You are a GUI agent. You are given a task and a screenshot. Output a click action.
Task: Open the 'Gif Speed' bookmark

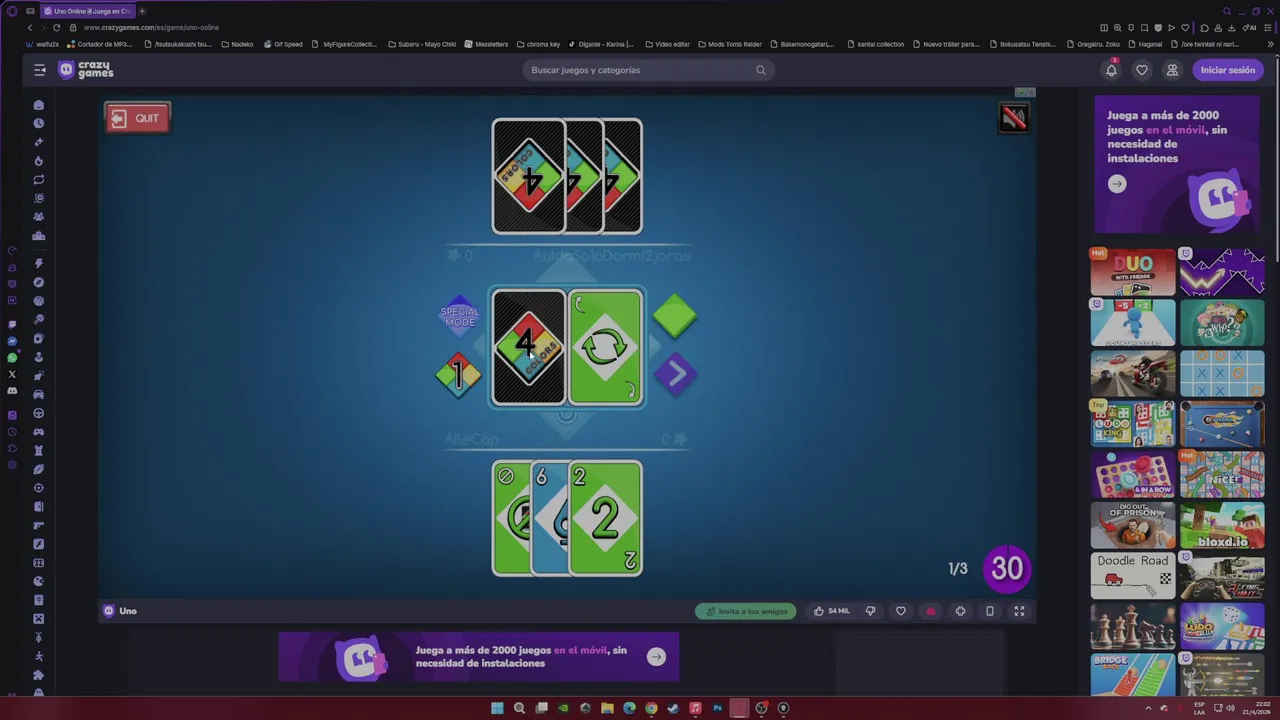pos(283,44)
